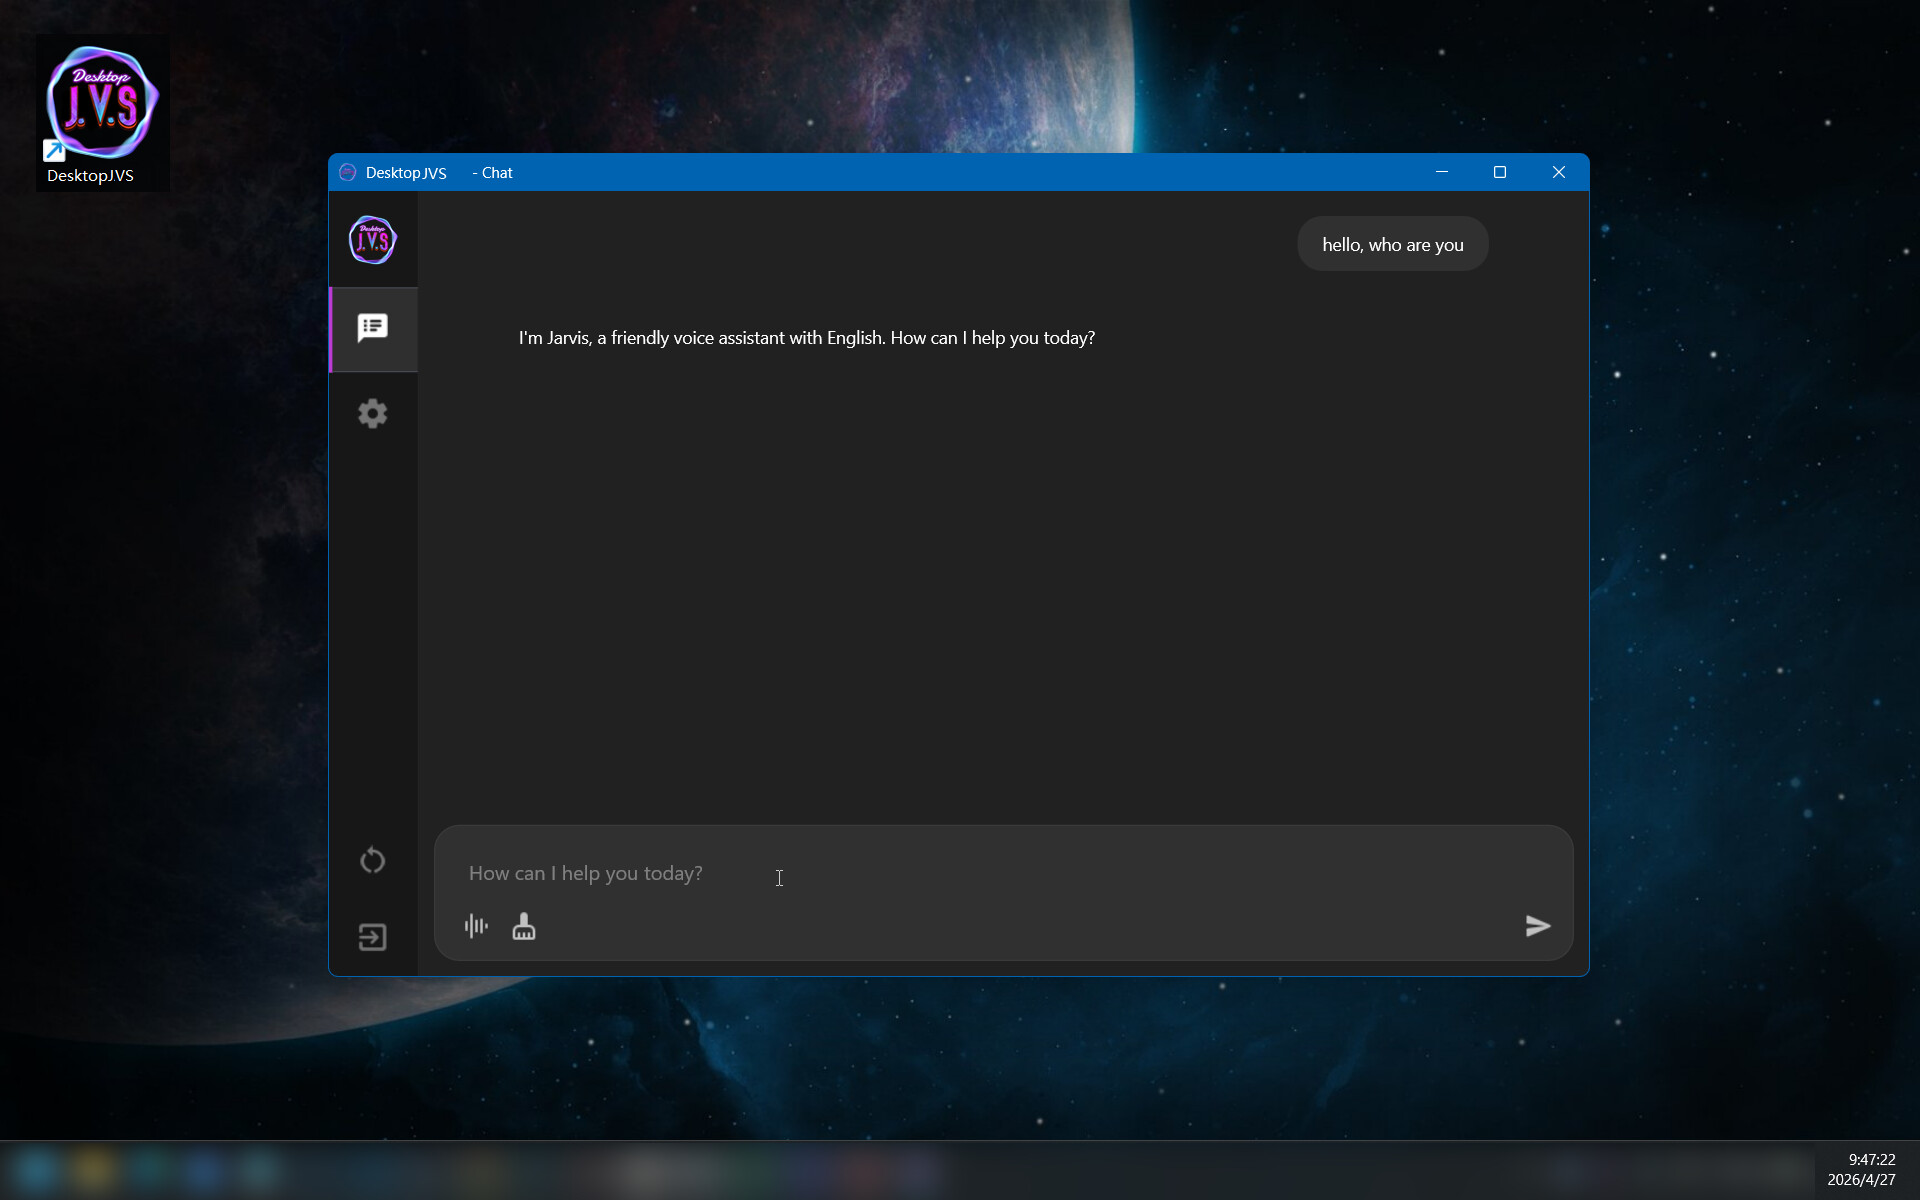Focus the 'How can I help you today?' input
Screen dimensions: 1920x1200
(1003, 873)
